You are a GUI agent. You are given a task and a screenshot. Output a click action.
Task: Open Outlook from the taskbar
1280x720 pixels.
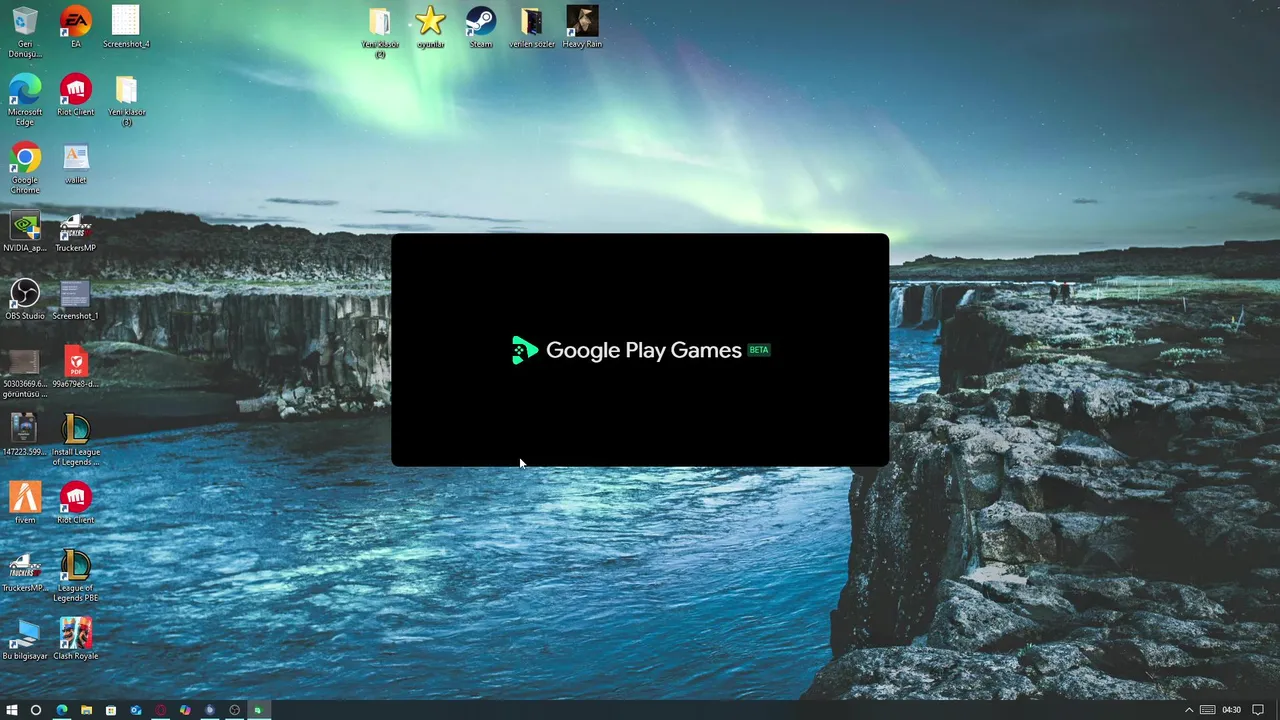pos(136,710)
